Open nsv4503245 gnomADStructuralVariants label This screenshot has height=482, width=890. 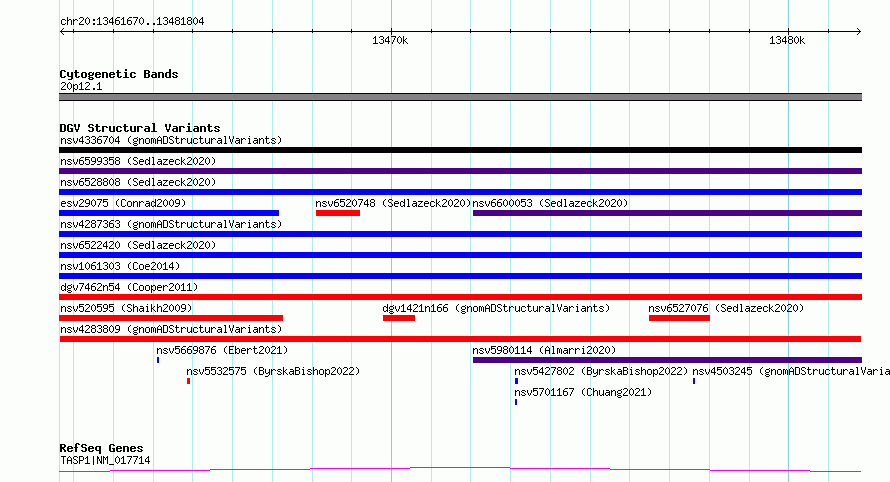coord(791,371)
